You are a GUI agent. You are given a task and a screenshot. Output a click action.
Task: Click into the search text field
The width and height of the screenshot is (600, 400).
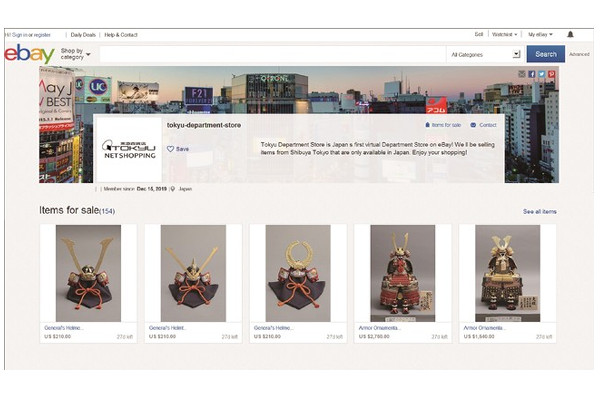pos(270,54)
